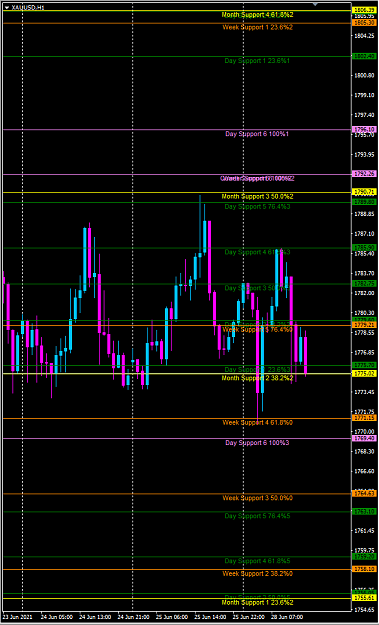Click the orange 1758.10 price tag

pos(365,569)
